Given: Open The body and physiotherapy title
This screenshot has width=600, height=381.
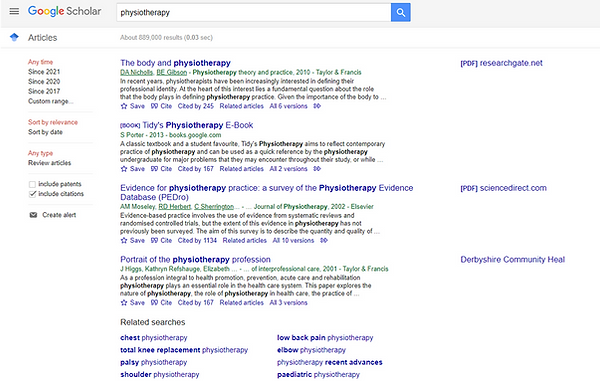Looking at the screenshot, I should tap(175, 63).
